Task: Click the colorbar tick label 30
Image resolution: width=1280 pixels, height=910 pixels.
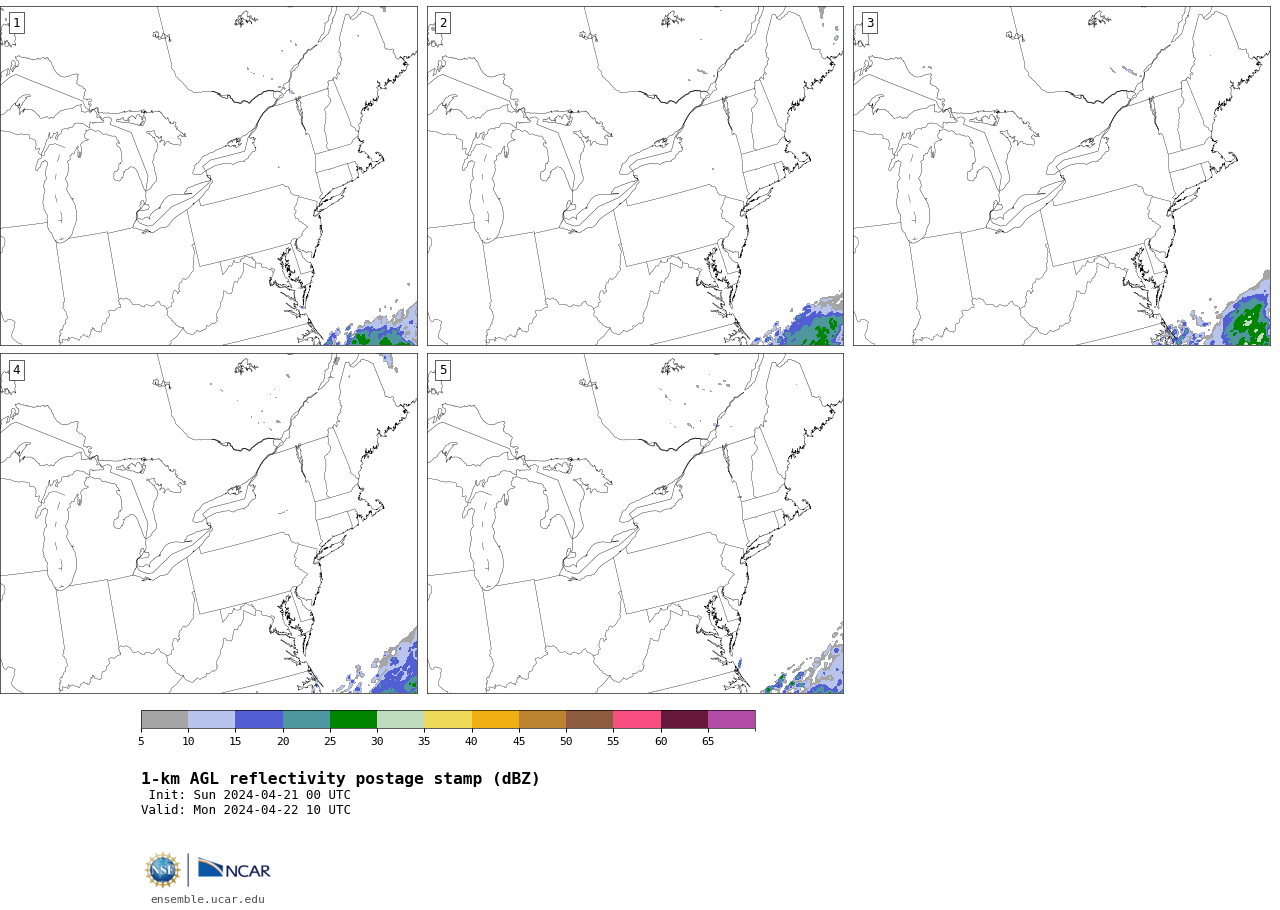Action: (x=377, y=741)
